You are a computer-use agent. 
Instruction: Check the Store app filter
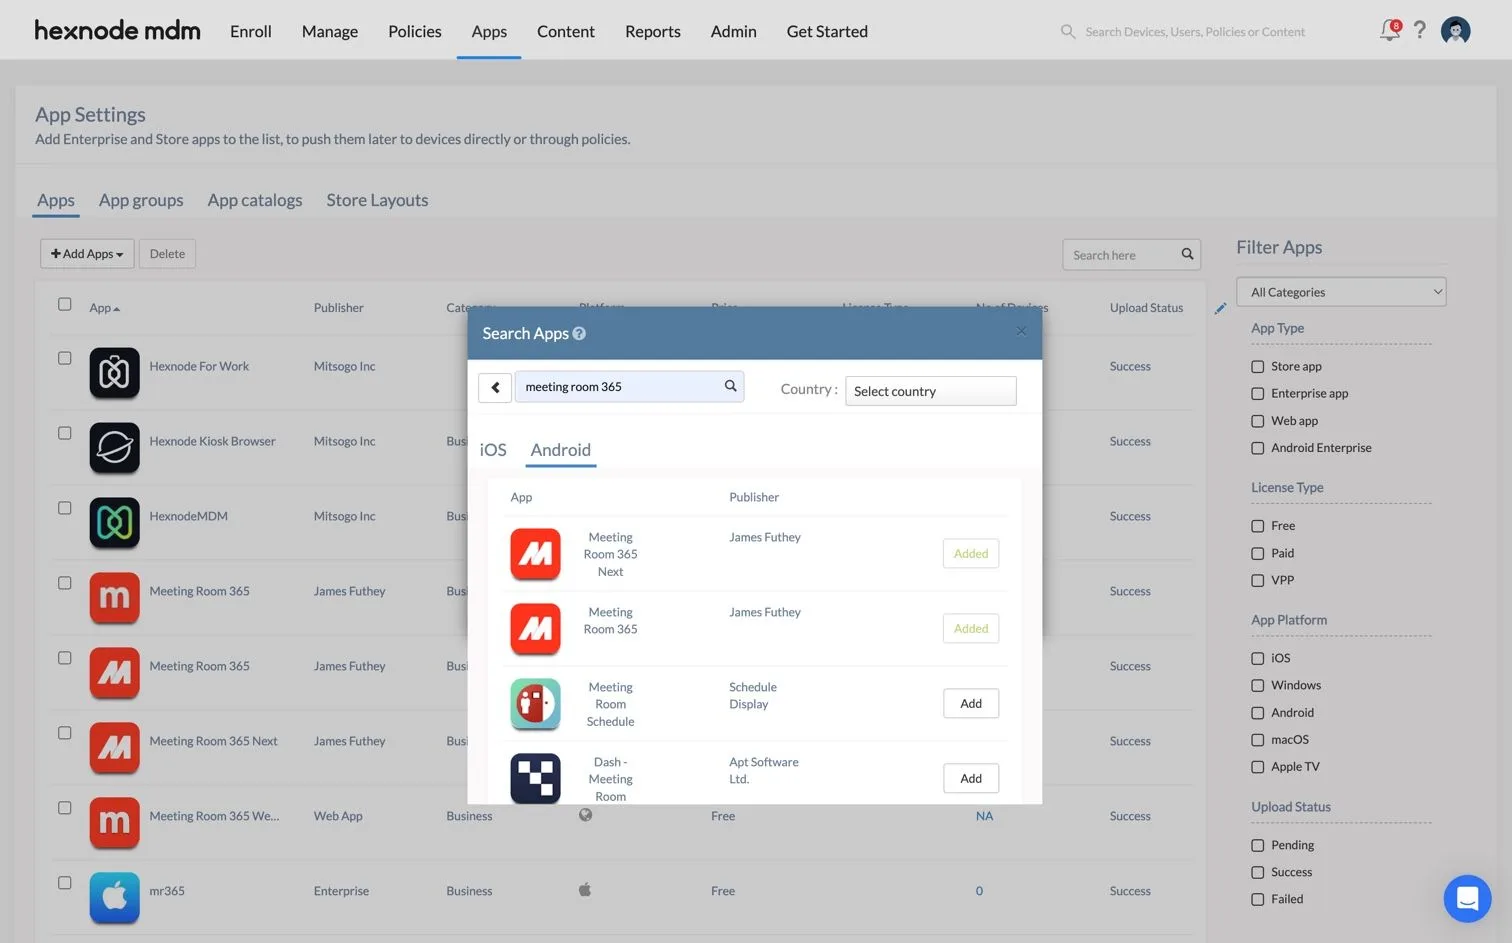click(1258, 367)
